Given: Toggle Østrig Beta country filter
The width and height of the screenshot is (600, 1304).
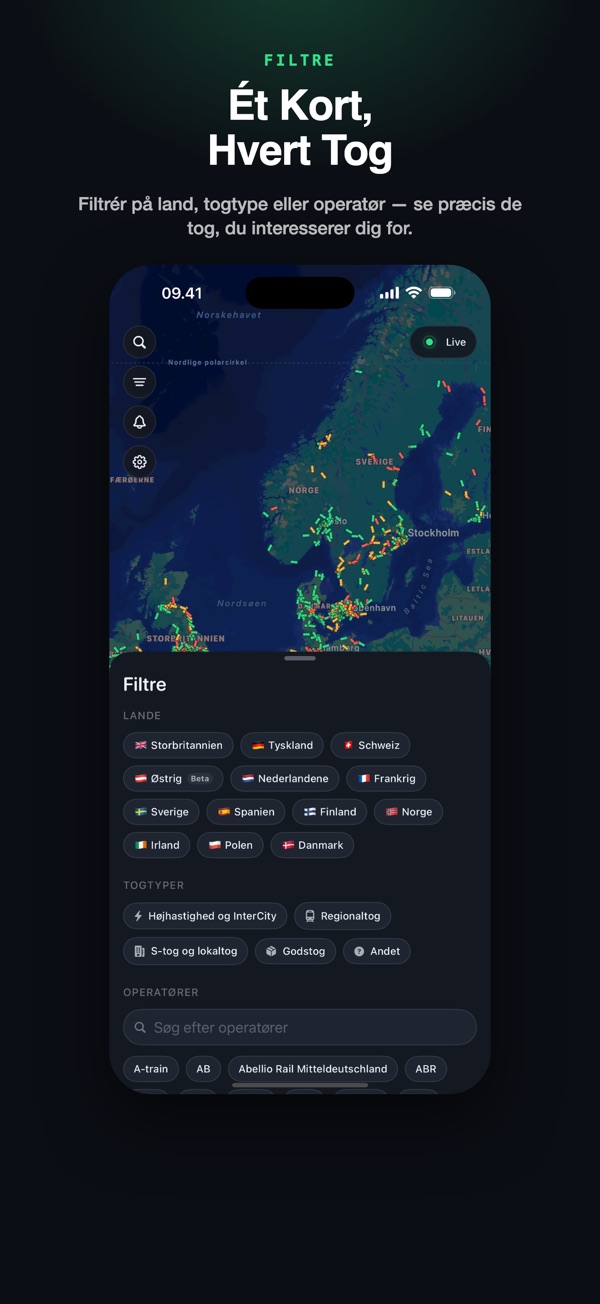Looking at the screenshot, I should [x=173, y=778].
